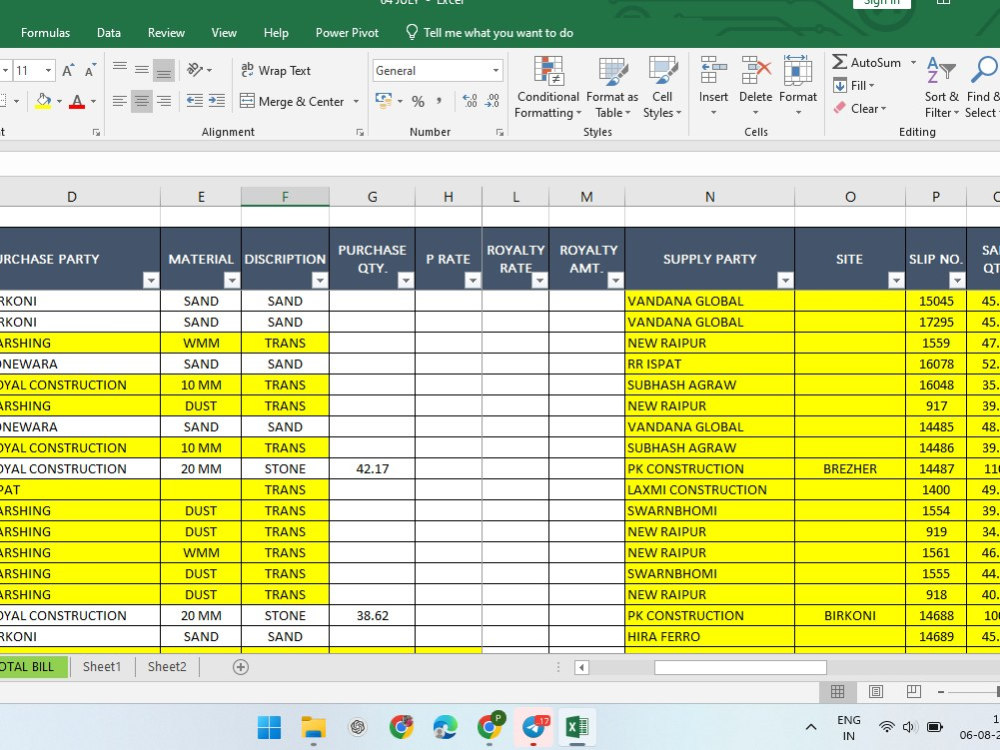
Task: Insert cells using Insert button
Action: (713, 87)
